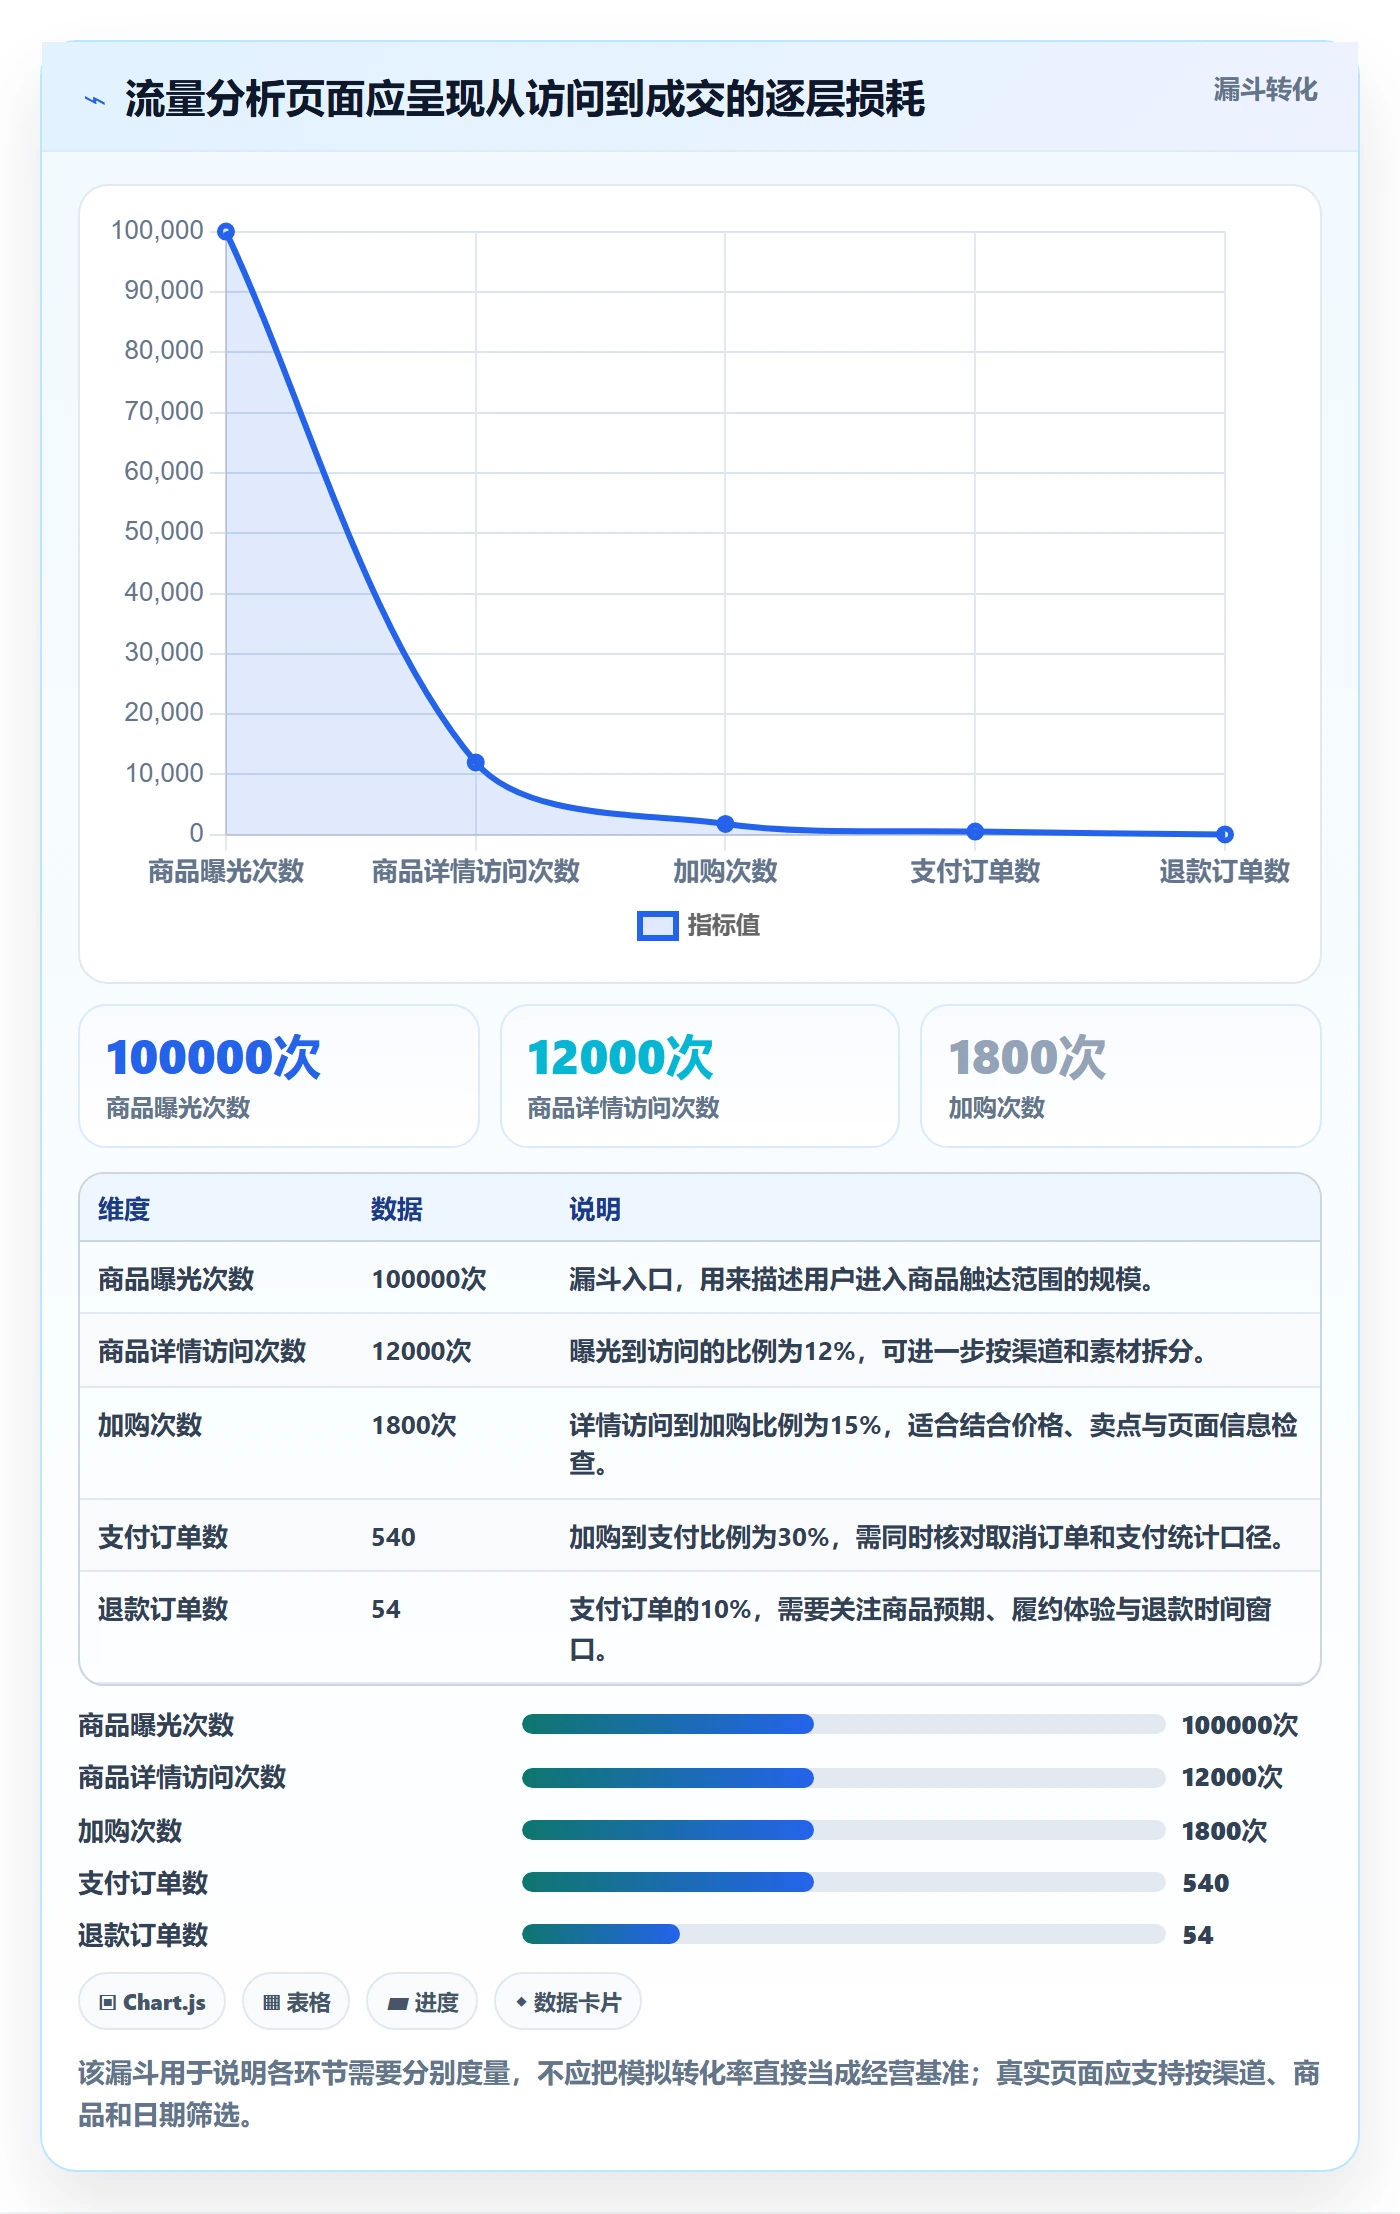Click the page title 流量分析页面应呈现从访问到成交的逐层损耗
Viewport: 1400px width, 2214px height.
point(525,99)
